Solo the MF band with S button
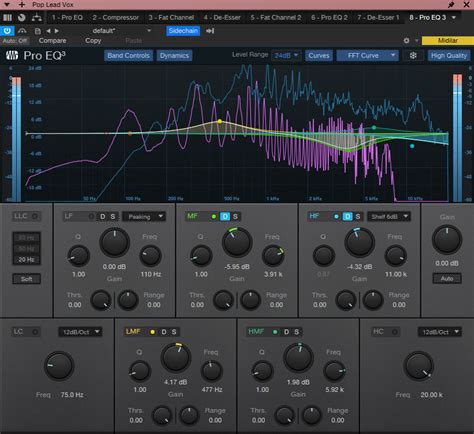This screenshot has width=474, height=434. 235,217
